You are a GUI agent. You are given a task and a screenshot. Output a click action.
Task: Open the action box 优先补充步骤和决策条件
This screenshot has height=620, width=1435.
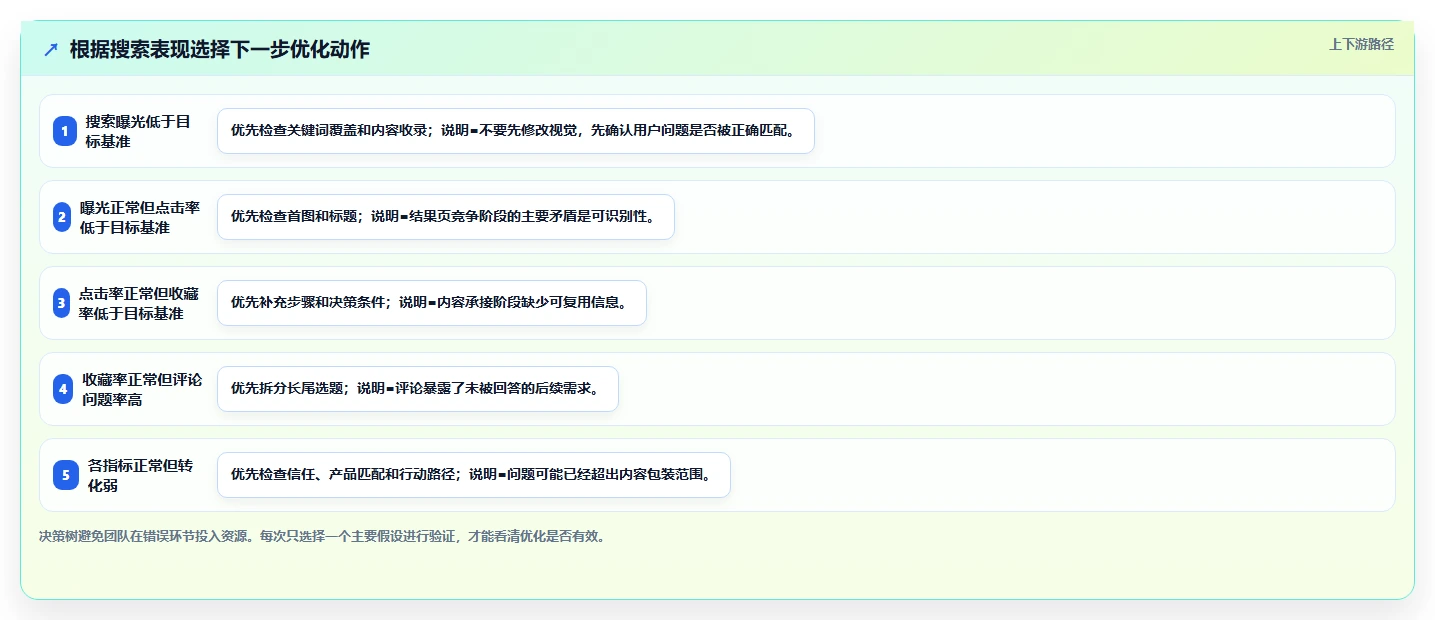point(432,303)
